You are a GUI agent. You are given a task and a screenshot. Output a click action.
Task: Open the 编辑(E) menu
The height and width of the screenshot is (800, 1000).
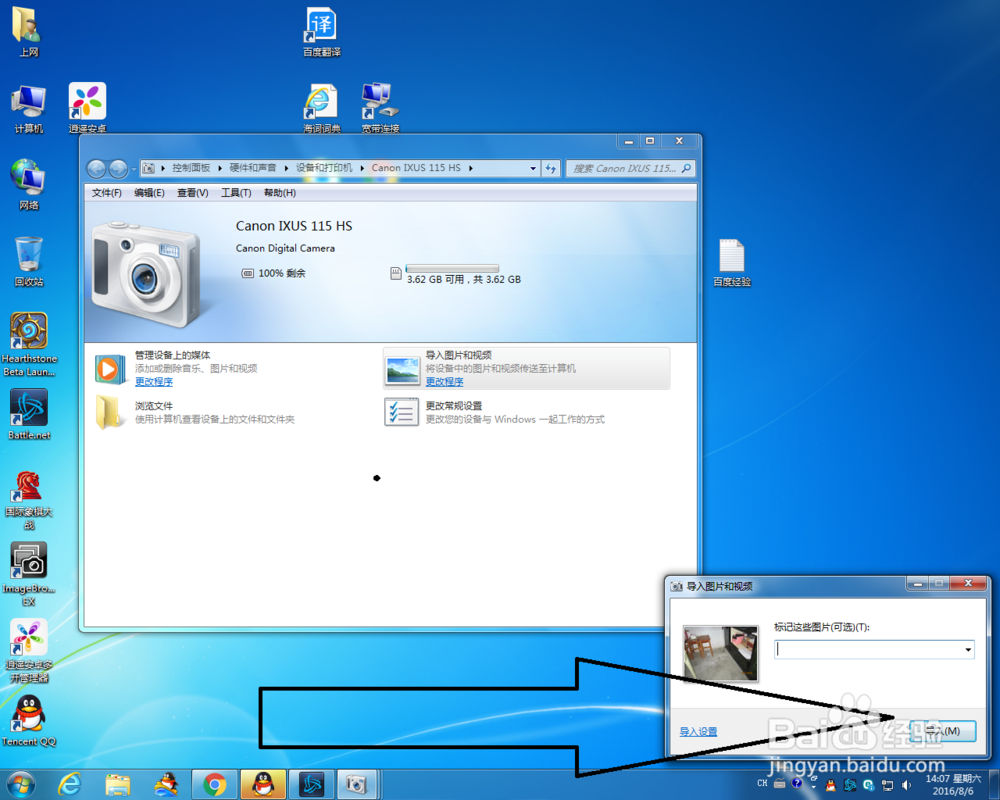pyautogui.click(x=149, y=193)
